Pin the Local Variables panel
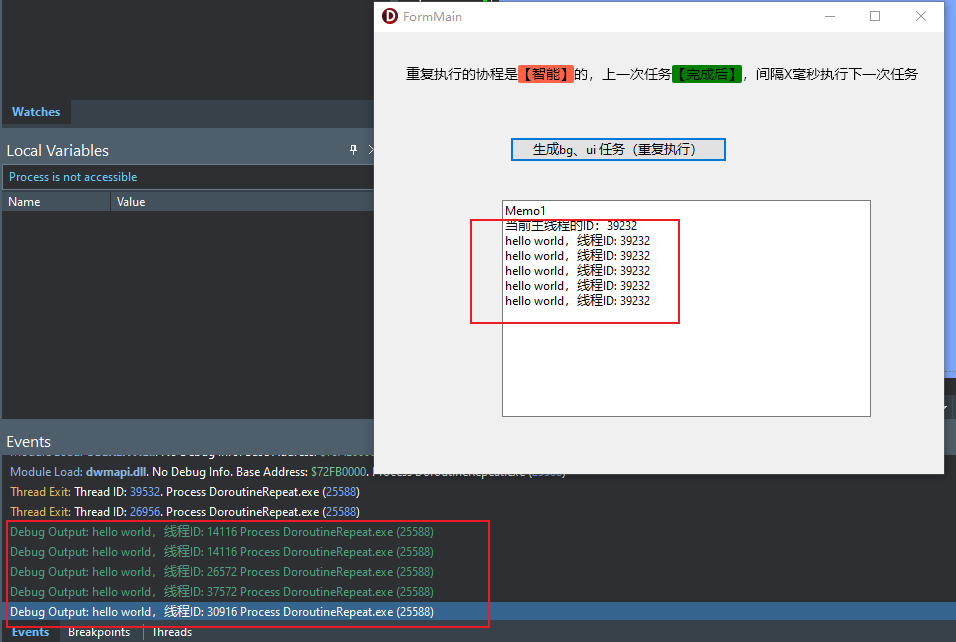956x642 pixels. point(354,150)
